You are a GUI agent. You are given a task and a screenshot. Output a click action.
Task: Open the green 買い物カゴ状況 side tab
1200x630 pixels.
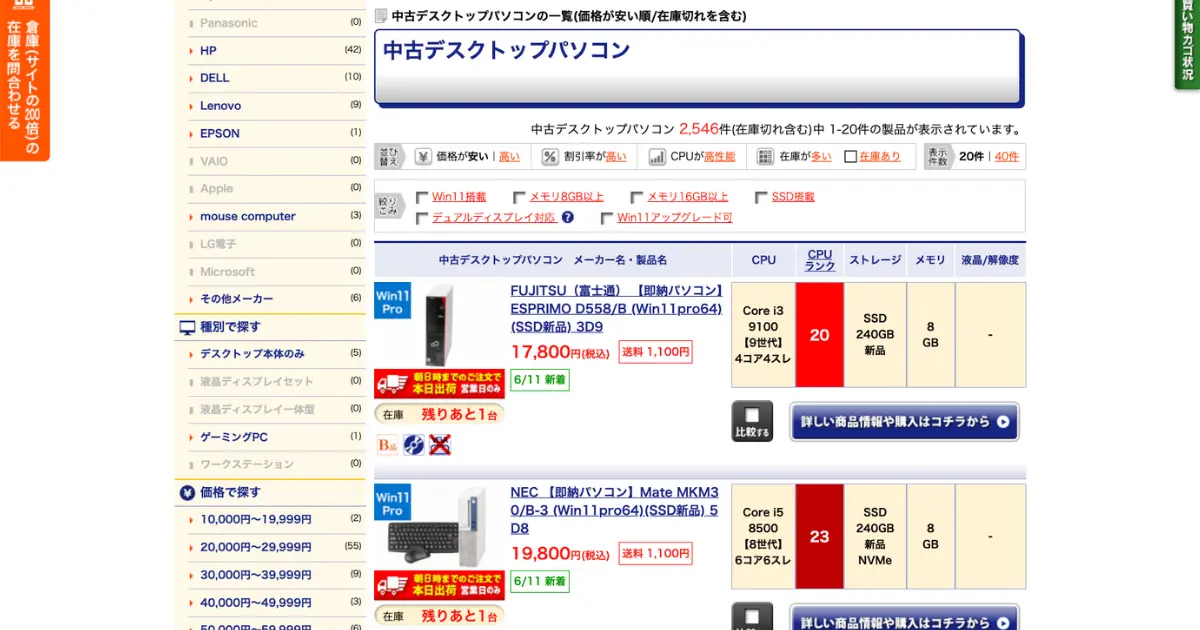(1187, 45)
